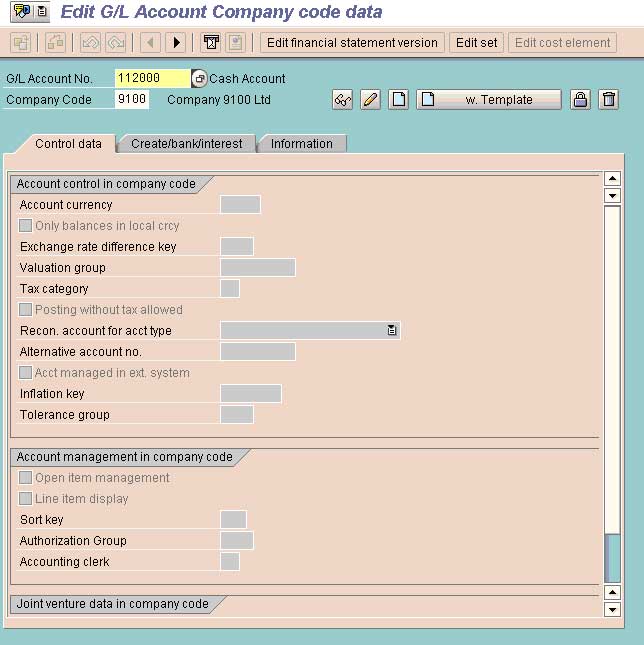644x645 pixels.
Task: Click the Company Code field 9100
Action: [x=132, y=99]
